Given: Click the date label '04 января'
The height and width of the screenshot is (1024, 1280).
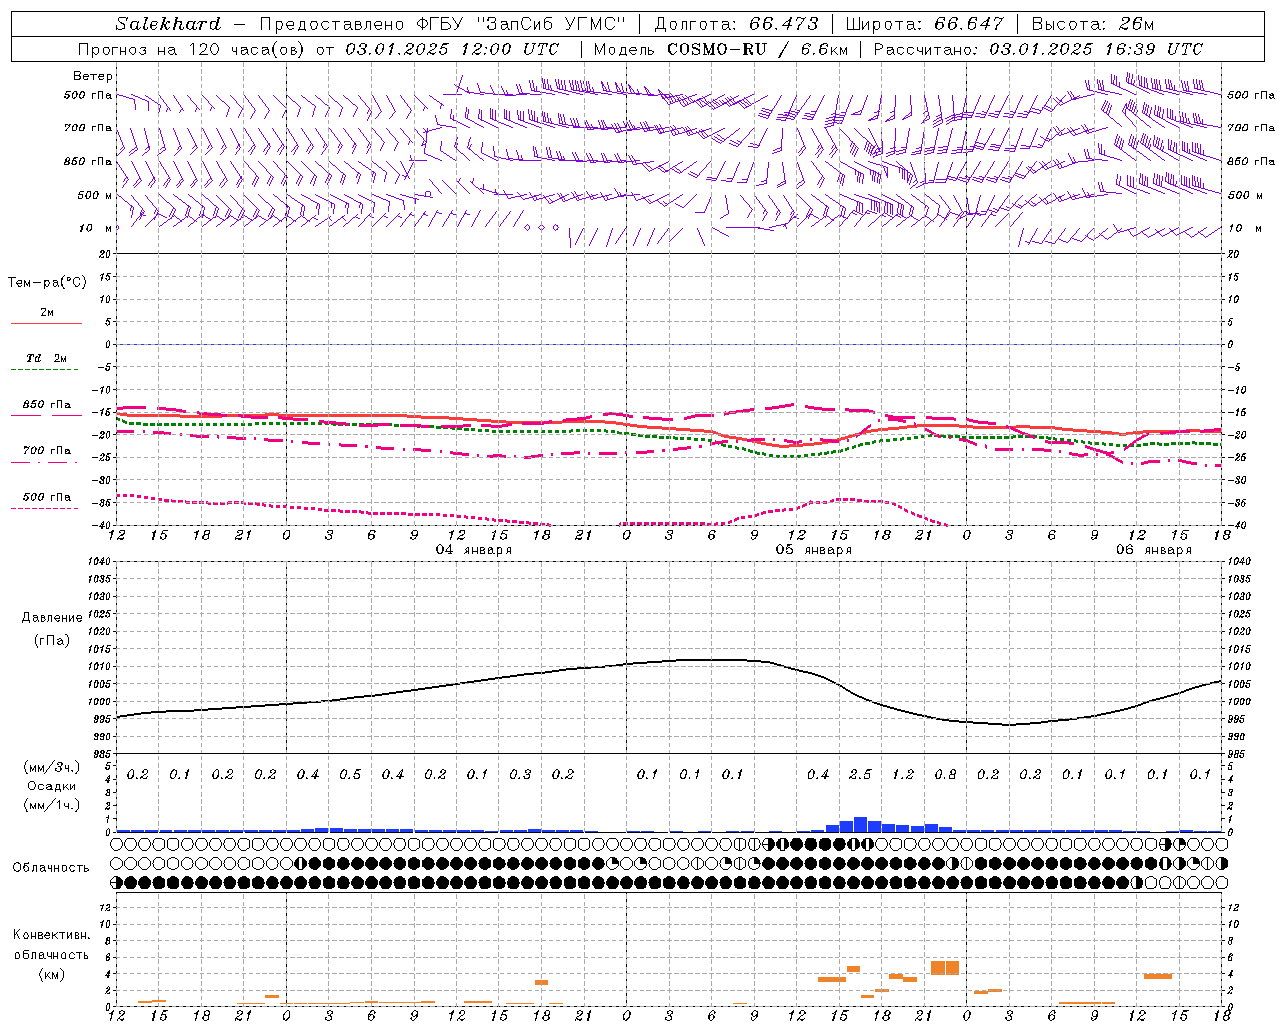Looking at the screenshot, I should (474, 550).
